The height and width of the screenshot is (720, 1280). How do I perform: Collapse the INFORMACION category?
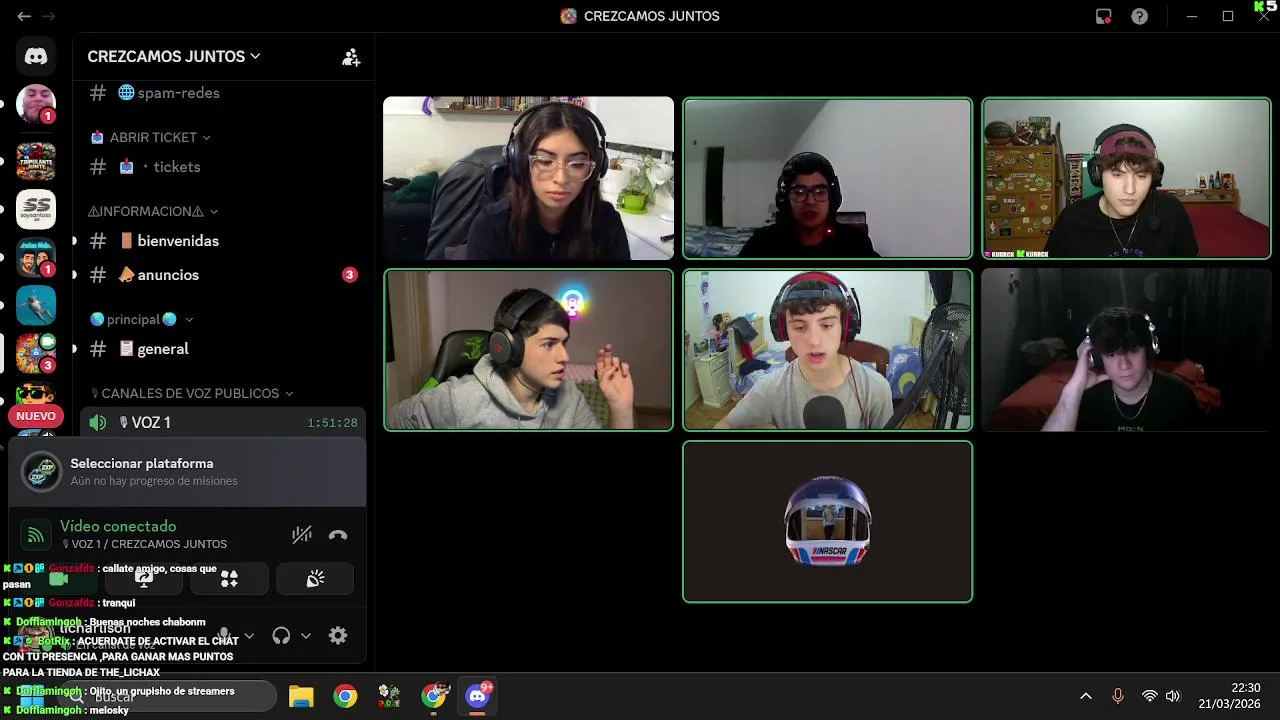coord(153,211)
